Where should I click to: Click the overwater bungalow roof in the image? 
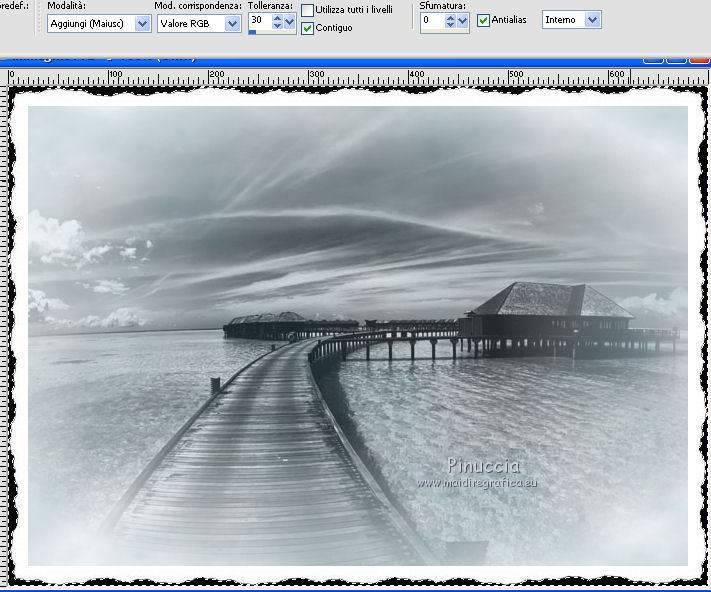(552, 299)
